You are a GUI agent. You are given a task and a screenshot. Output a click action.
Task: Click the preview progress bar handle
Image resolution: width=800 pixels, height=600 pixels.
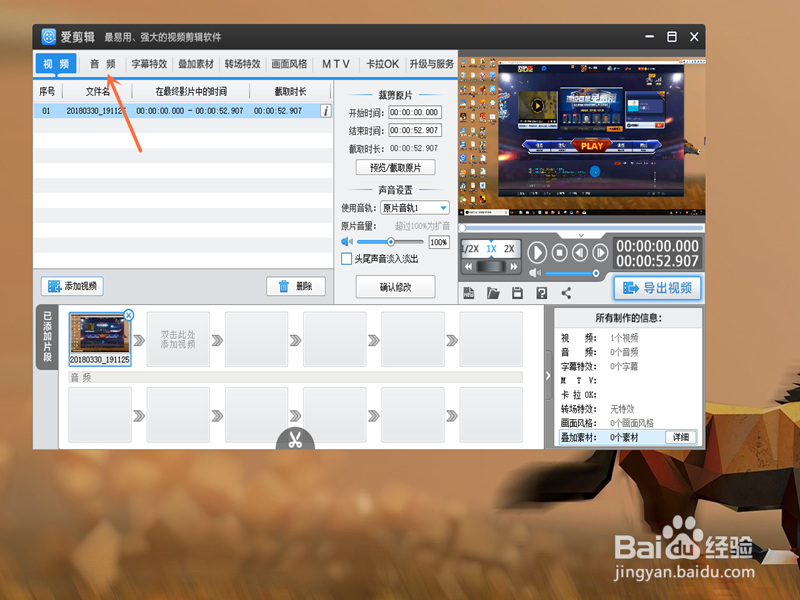click(x=462, y=228)
